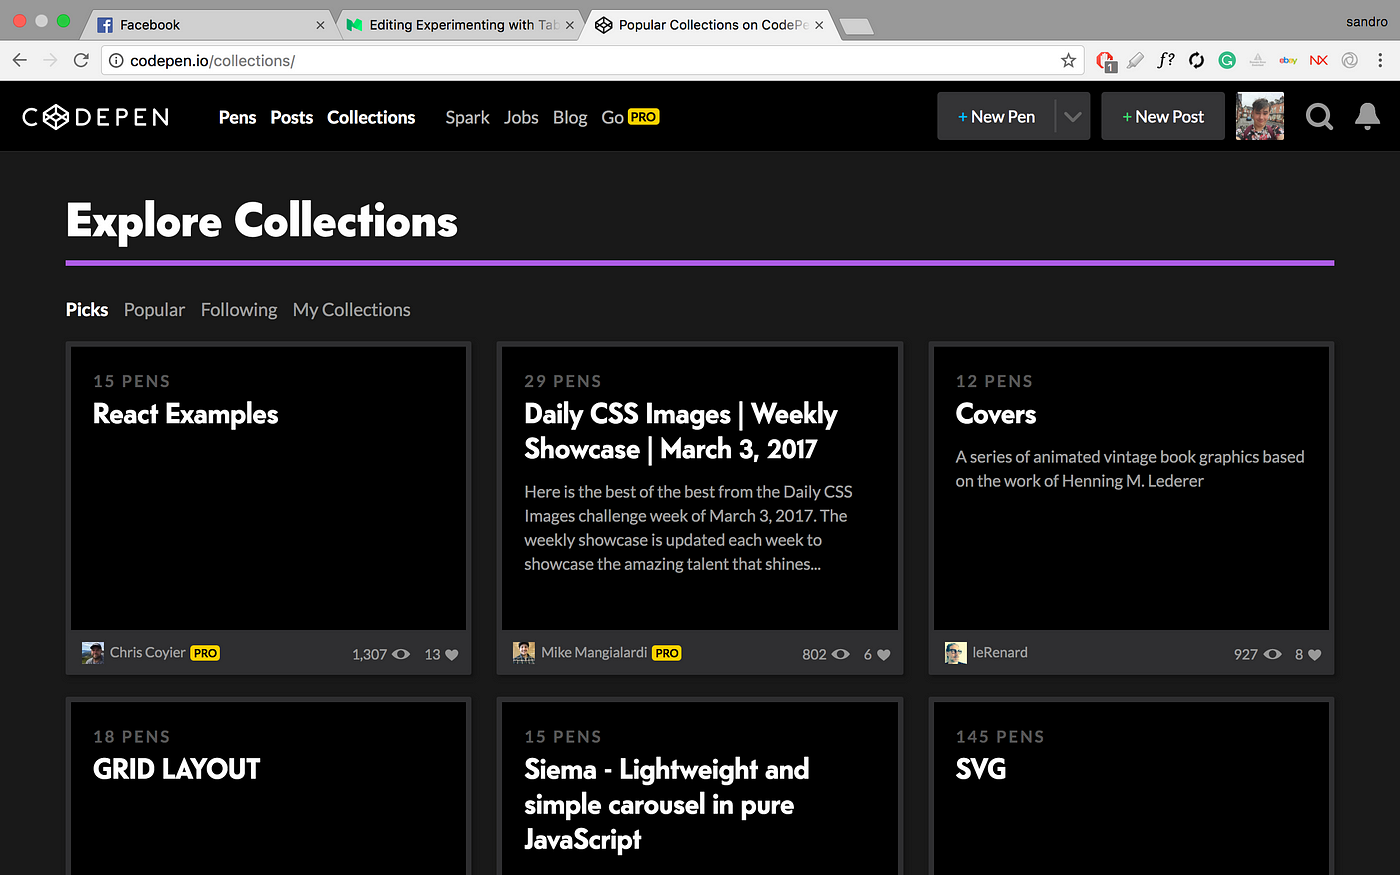Click the views eye icon on Daily CSS Images

tap(841, 654)
